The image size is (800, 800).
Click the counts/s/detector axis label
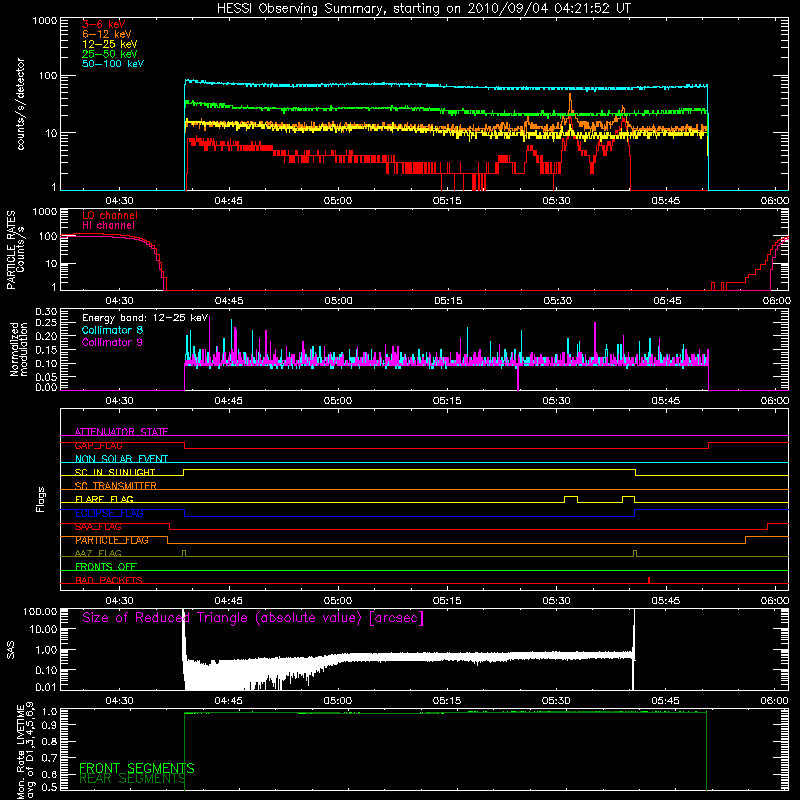click(x=20, y=104)
